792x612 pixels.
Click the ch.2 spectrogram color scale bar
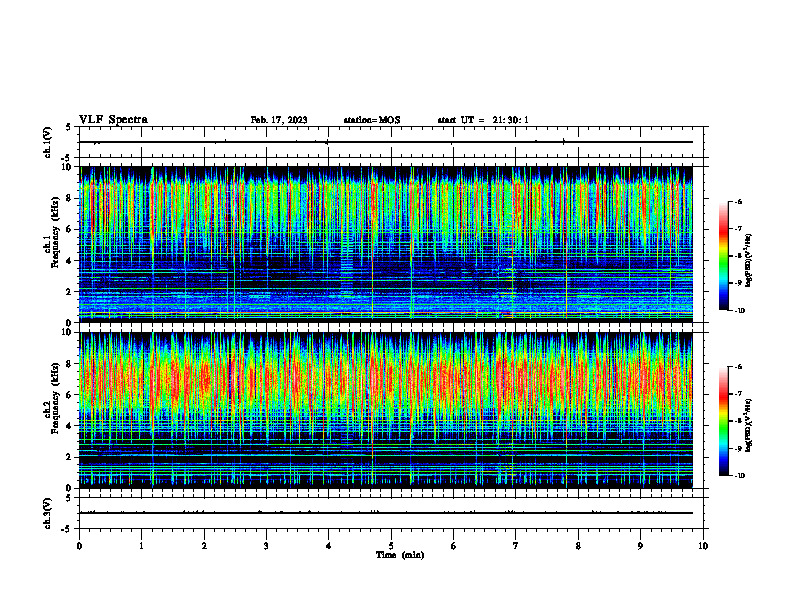pyautogui.click(x=723, y=421)
